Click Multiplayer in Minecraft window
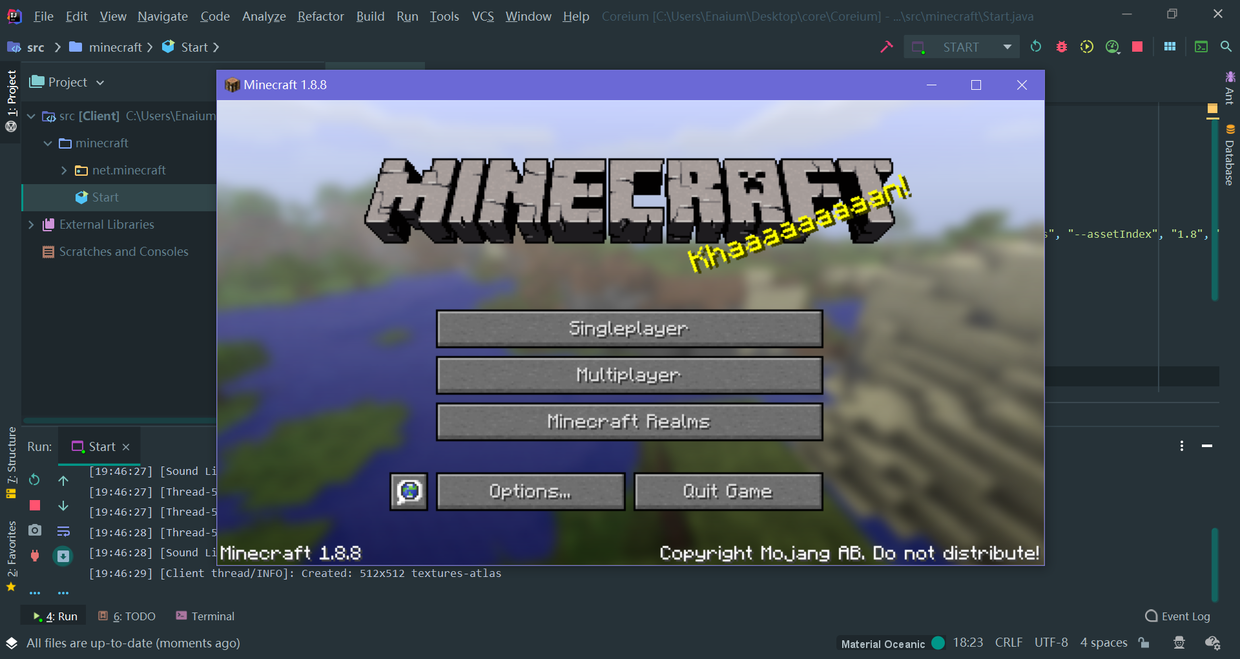The width and height of the screenshot is (1240, 659). [x=629, y=375]
